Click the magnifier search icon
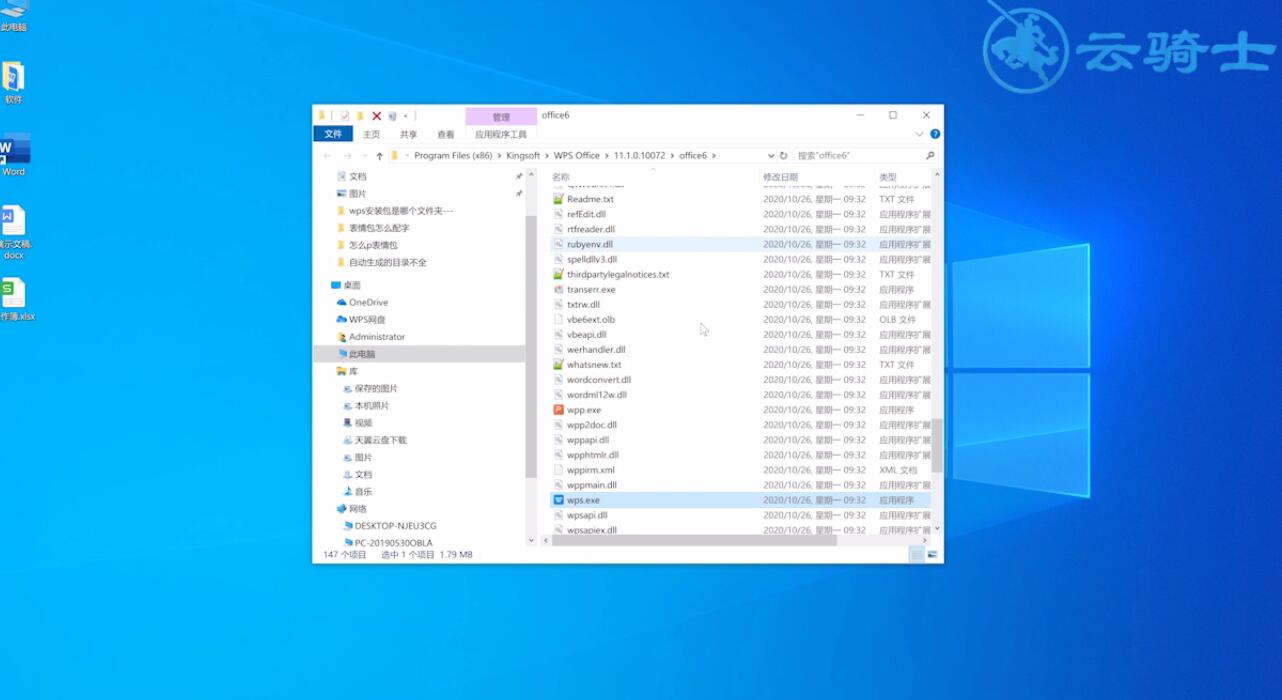Screen dimensions: 1282x700 [930, 156]
